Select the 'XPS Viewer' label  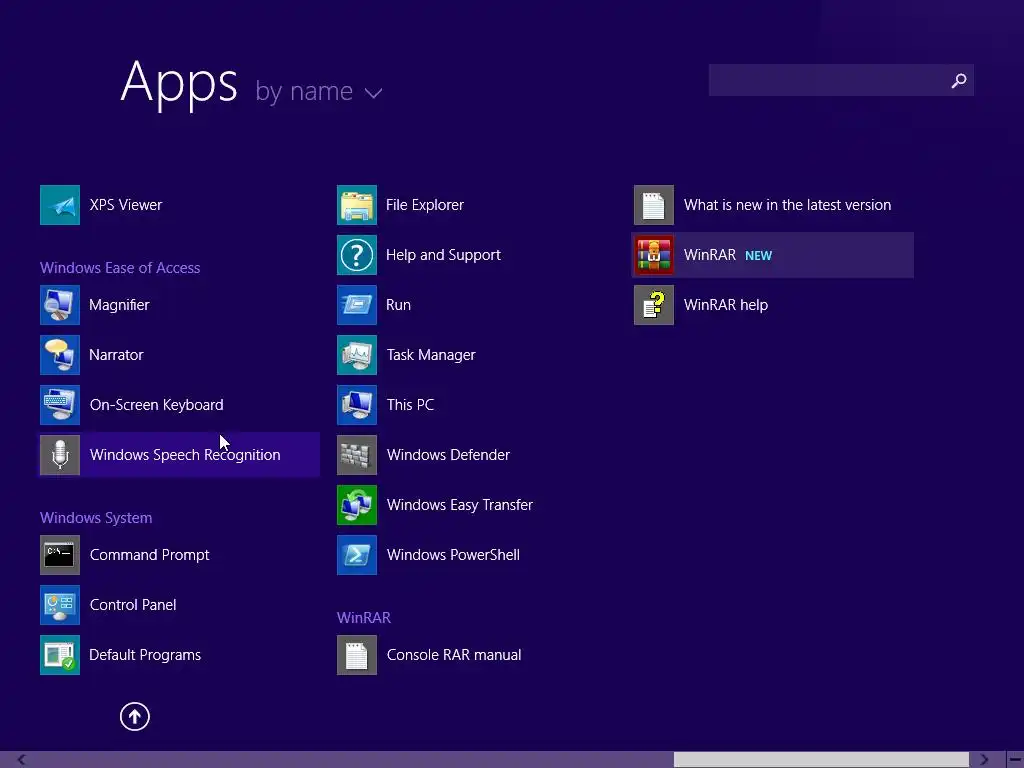coord(125,205)
